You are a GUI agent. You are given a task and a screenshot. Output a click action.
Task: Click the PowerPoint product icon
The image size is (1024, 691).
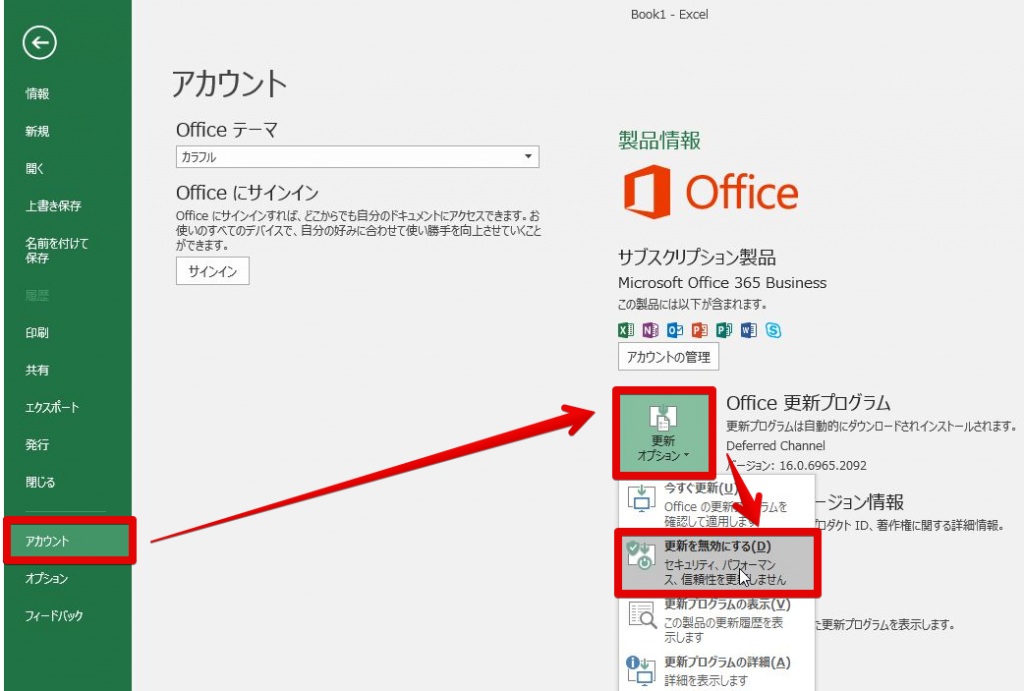699,330
